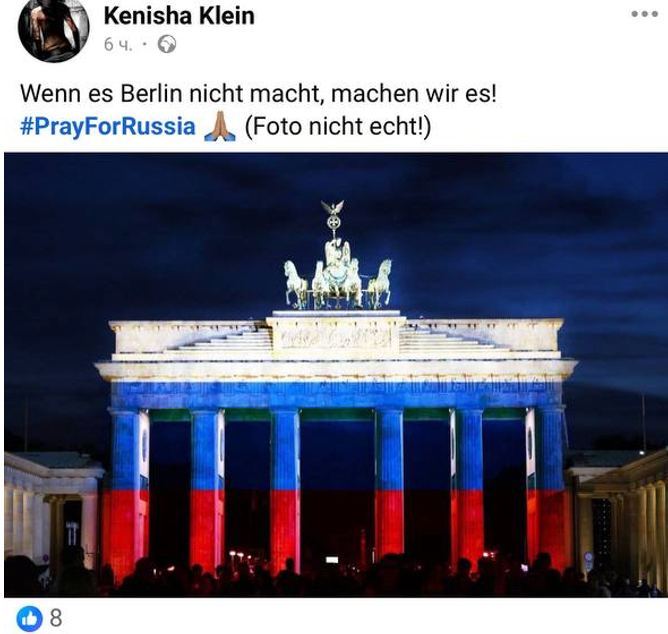
Task: Click the text '(Foto nicht echt!)'
Action: (338, 127)
